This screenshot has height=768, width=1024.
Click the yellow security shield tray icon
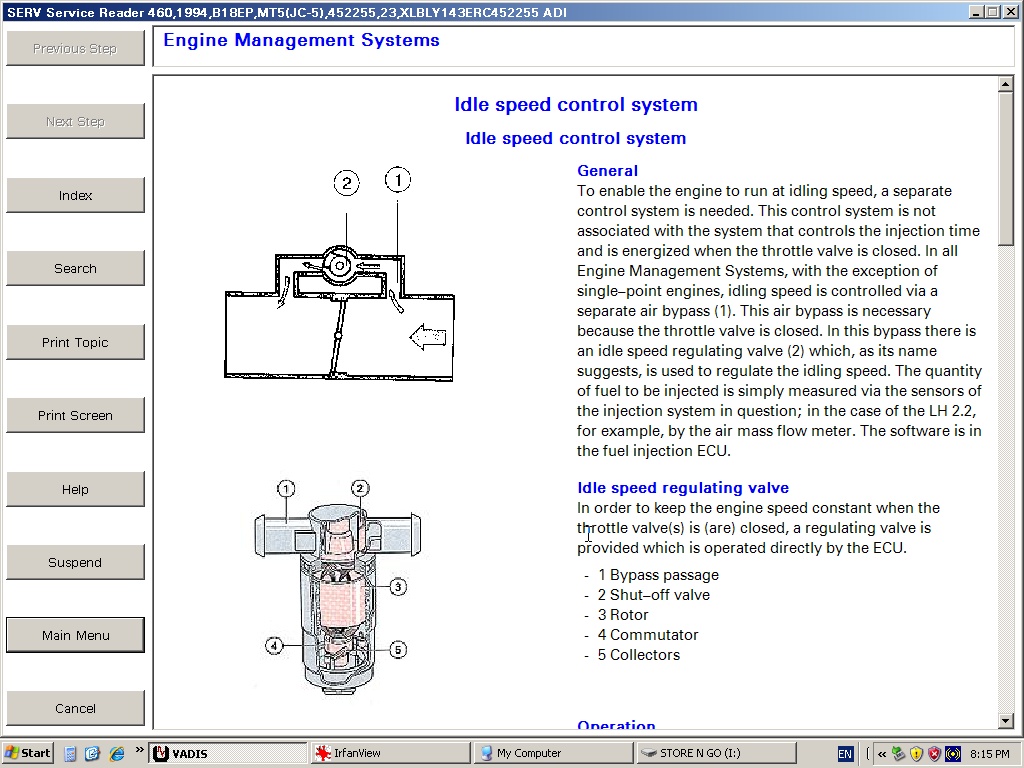[916, 754]
